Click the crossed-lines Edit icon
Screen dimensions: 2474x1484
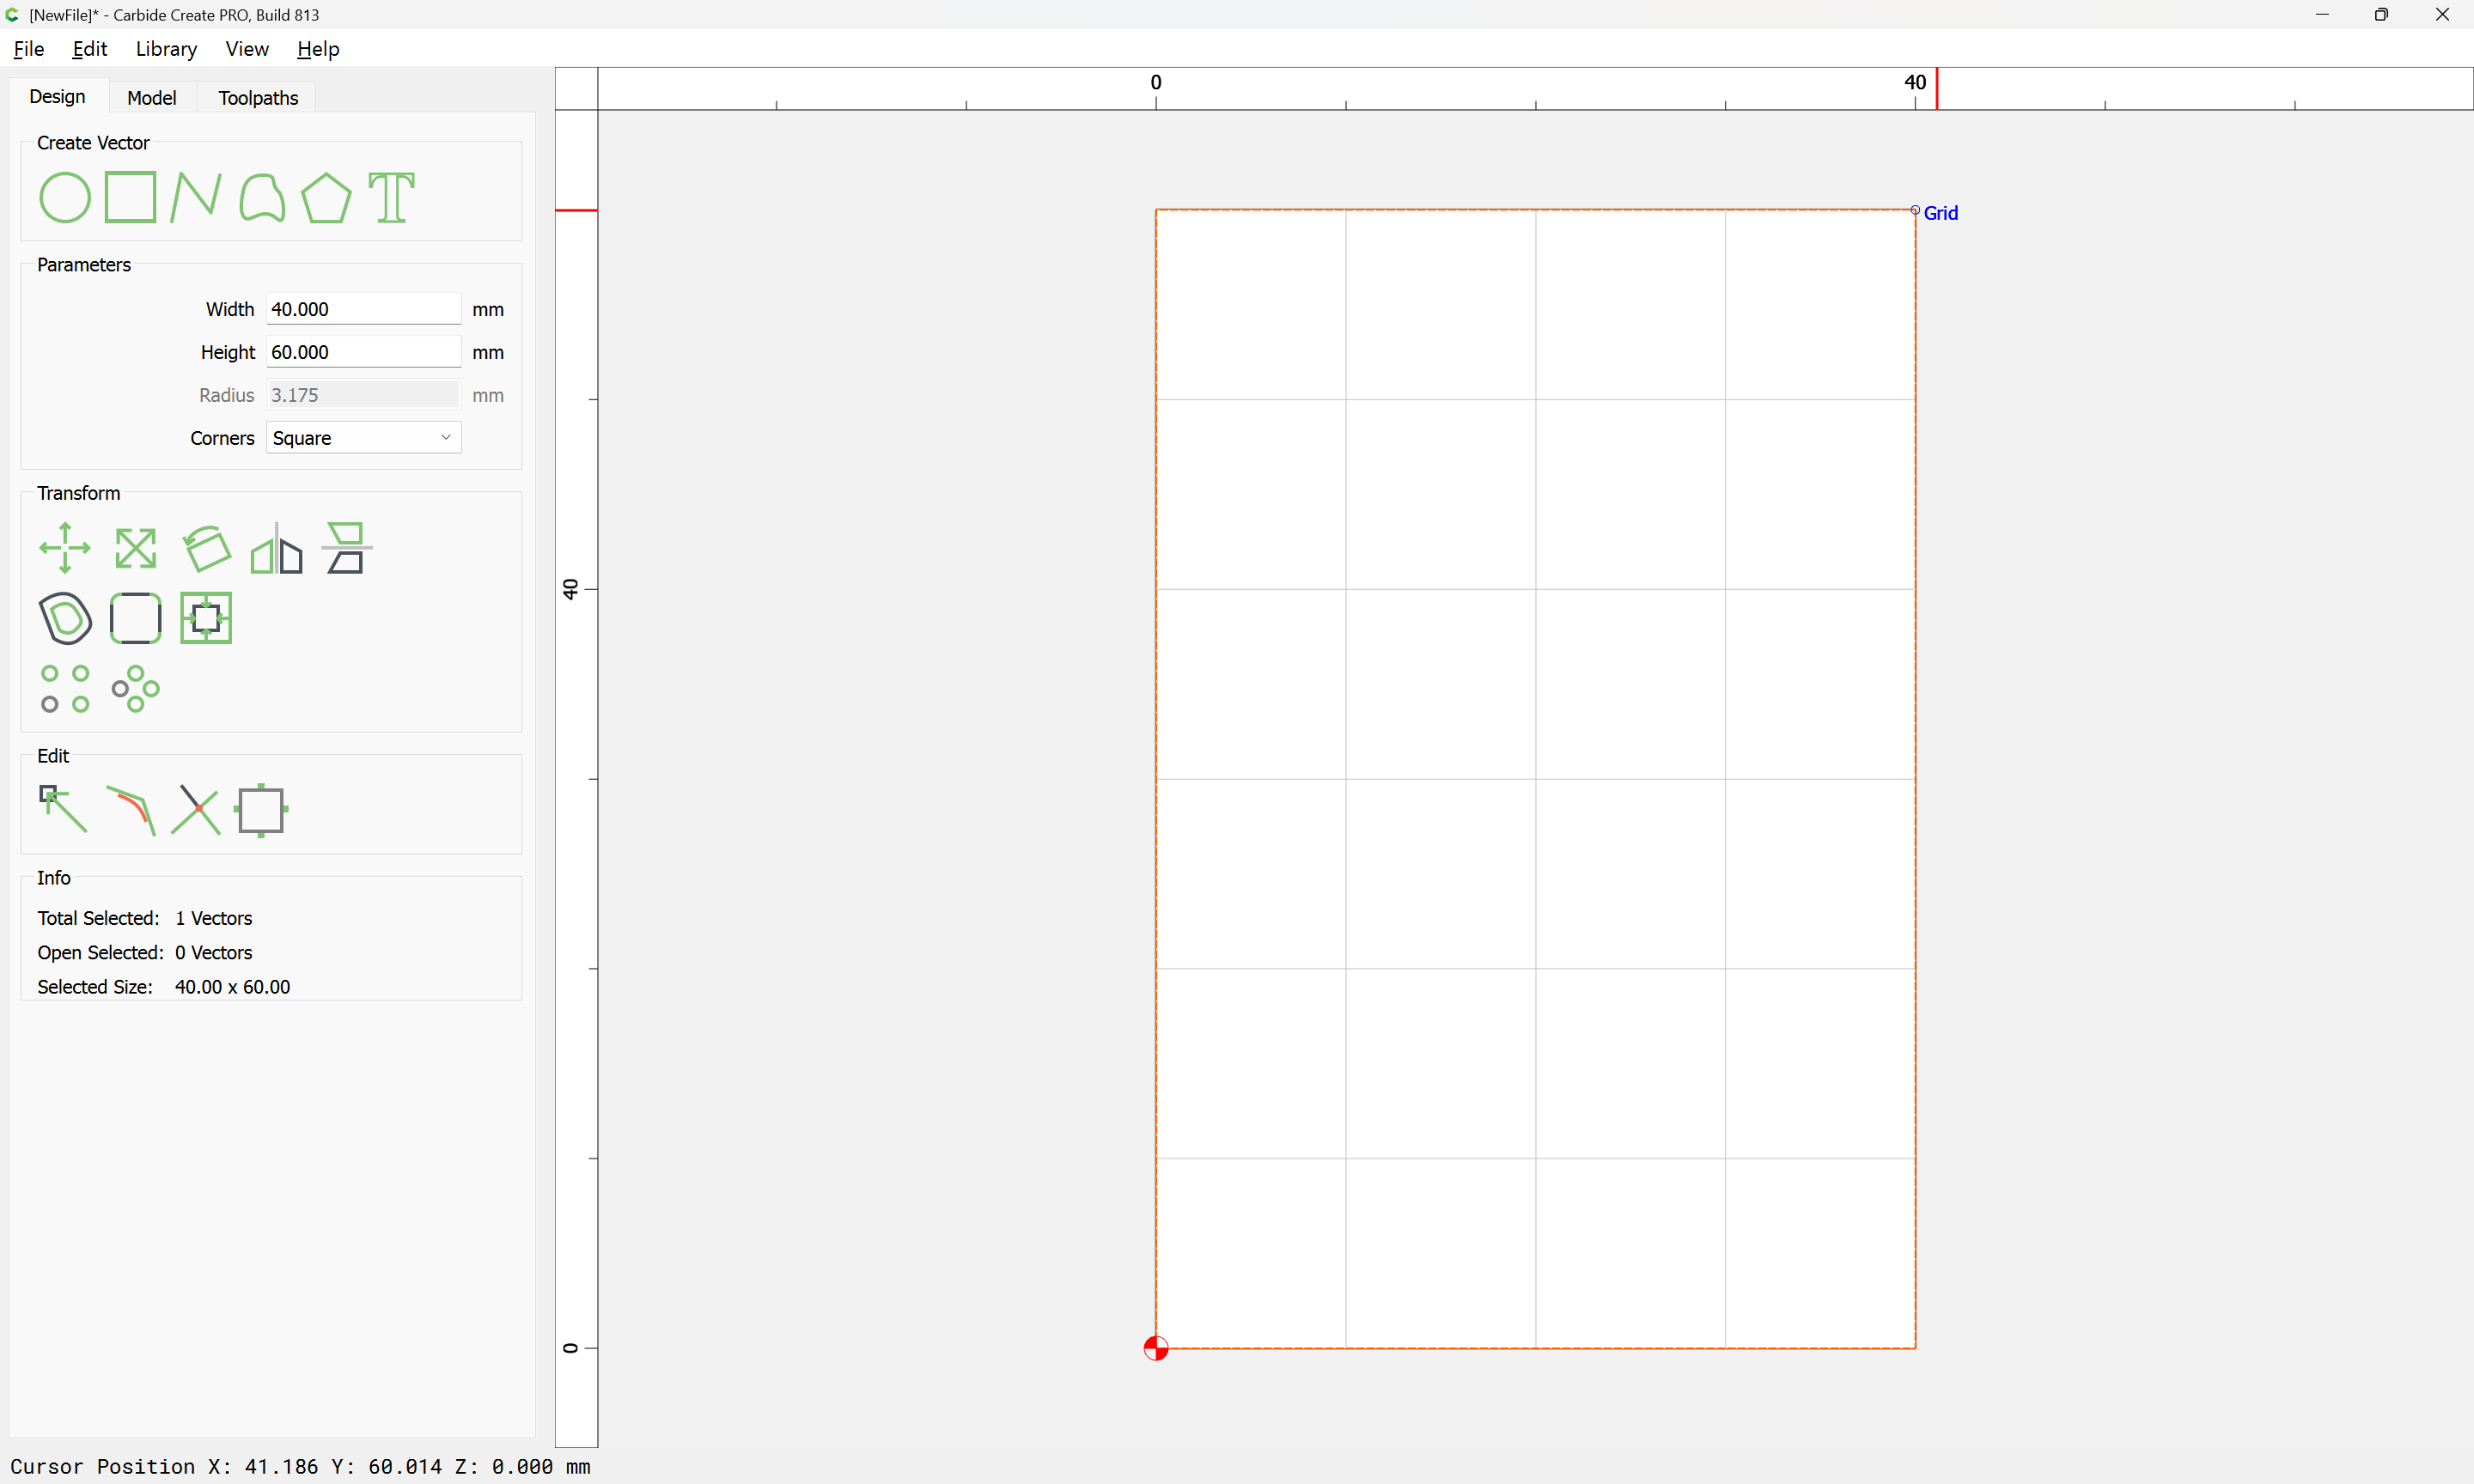pos(196,809)
